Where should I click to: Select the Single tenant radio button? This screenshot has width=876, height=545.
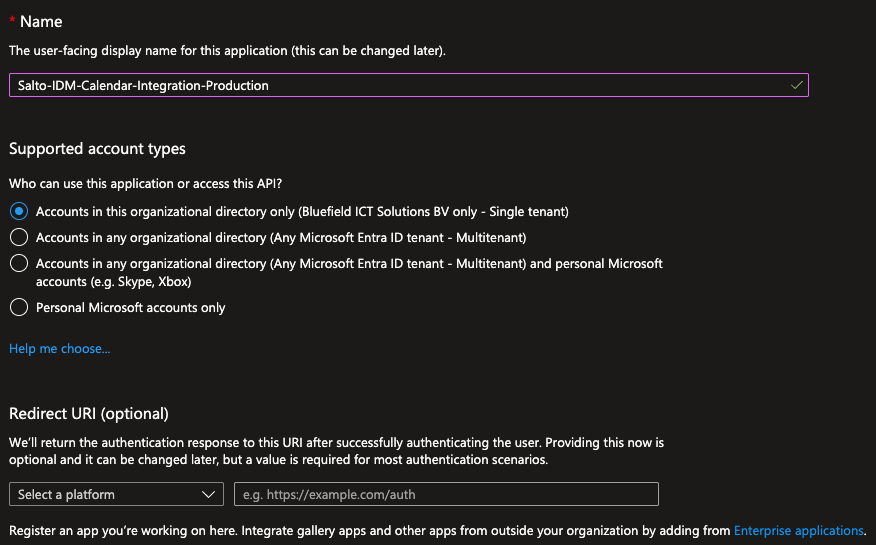(x=18, y=212)
